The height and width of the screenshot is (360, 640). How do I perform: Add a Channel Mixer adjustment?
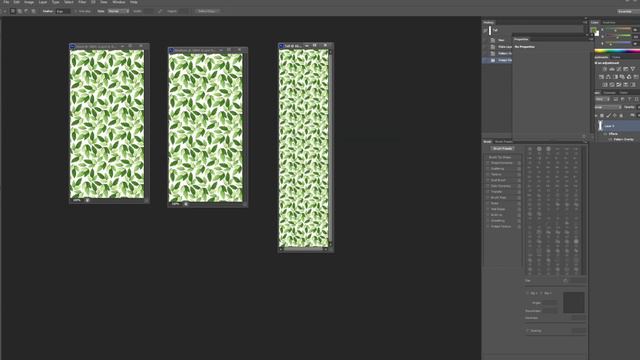pos(629,77)
